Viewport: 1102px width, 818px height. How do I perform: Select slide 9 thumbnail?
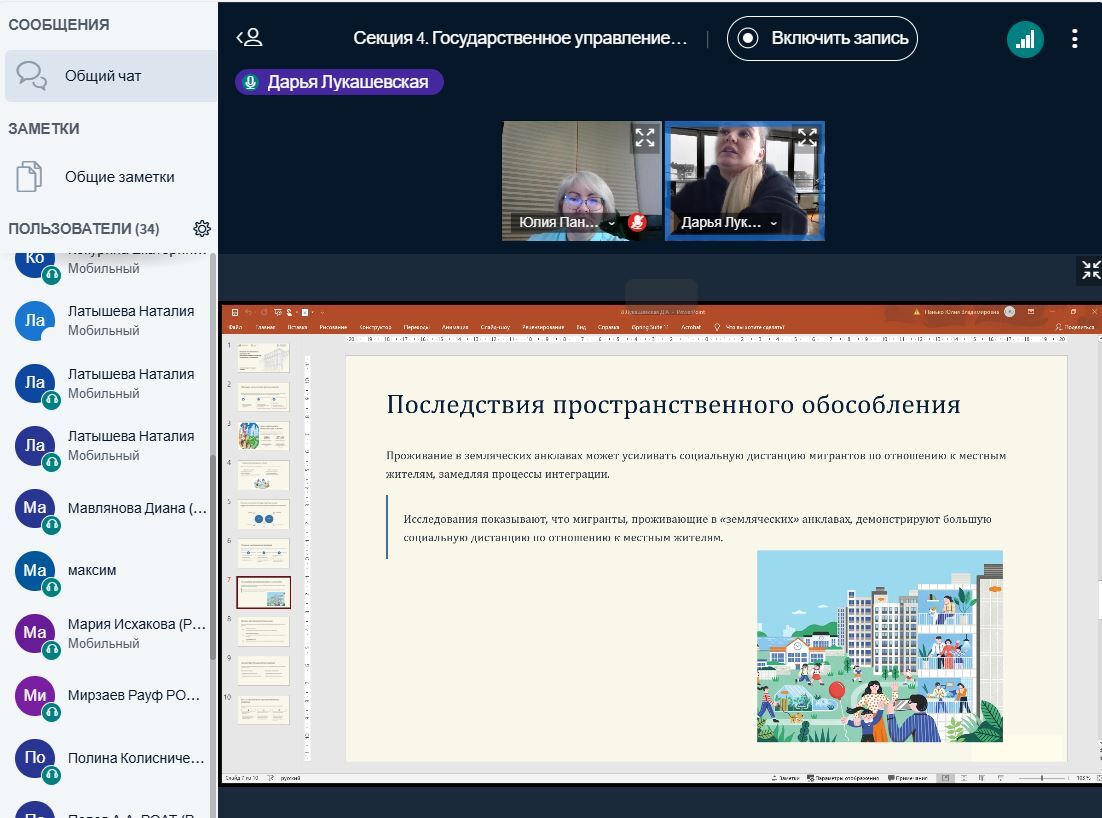click(264, 670)
